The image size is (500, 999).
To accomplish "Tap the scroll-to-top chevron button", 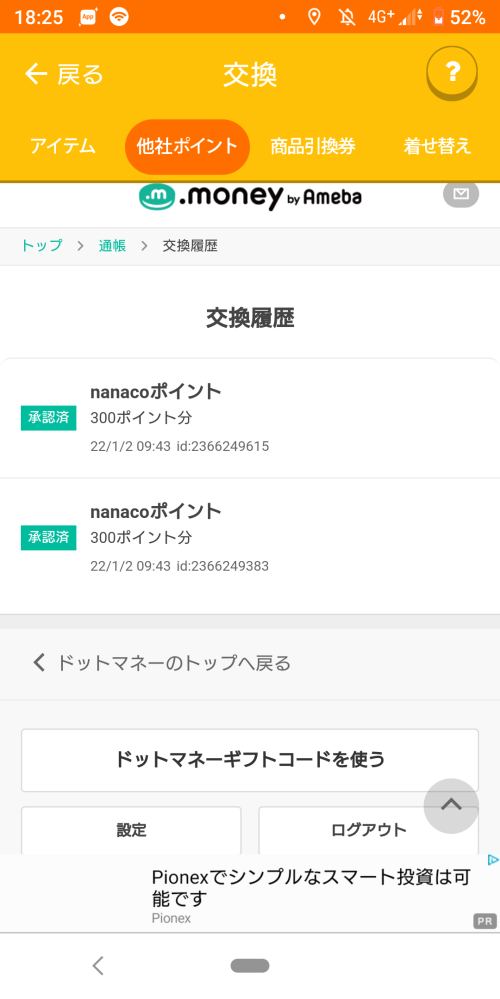I will (451, 805).
